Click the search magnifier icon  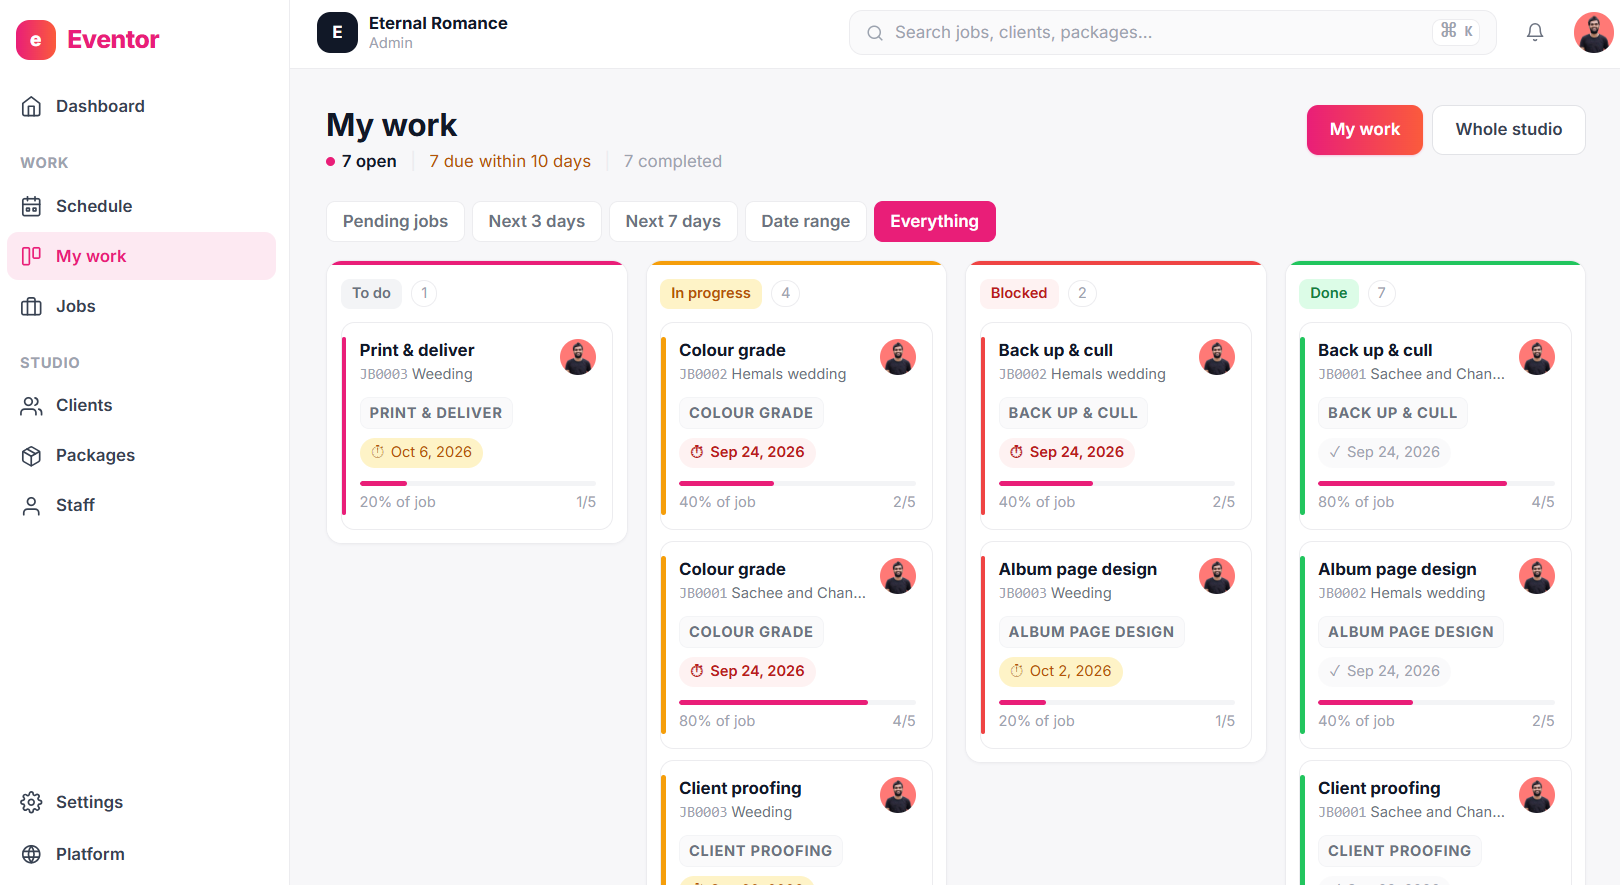875,33
